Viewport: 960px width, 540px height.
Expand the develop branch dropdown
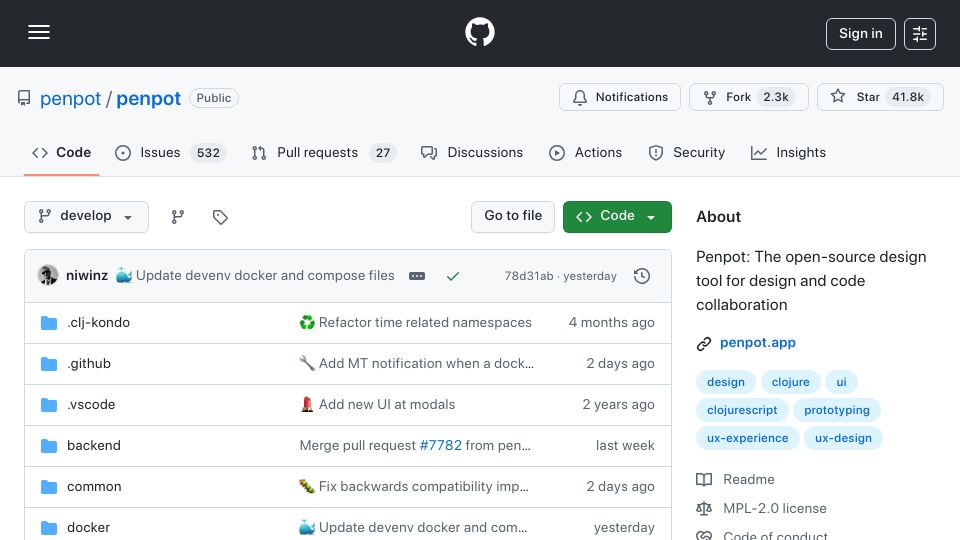[86, 217]
